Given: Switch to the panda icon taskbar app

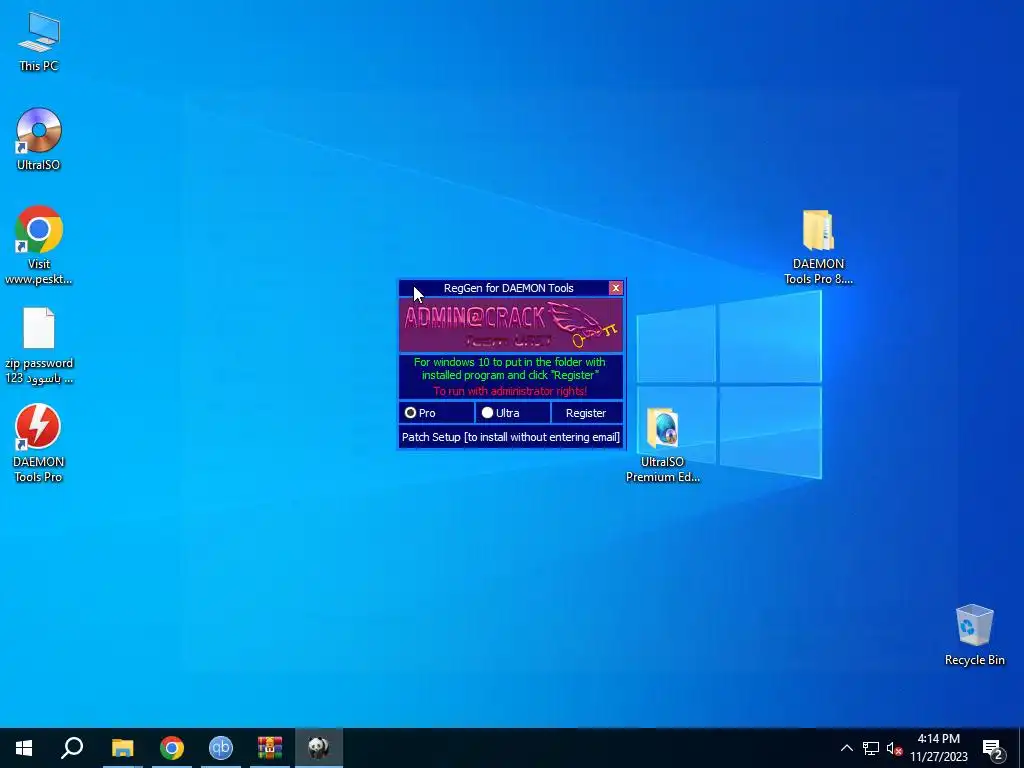Looking at the screenshot, I should (319, 748).
